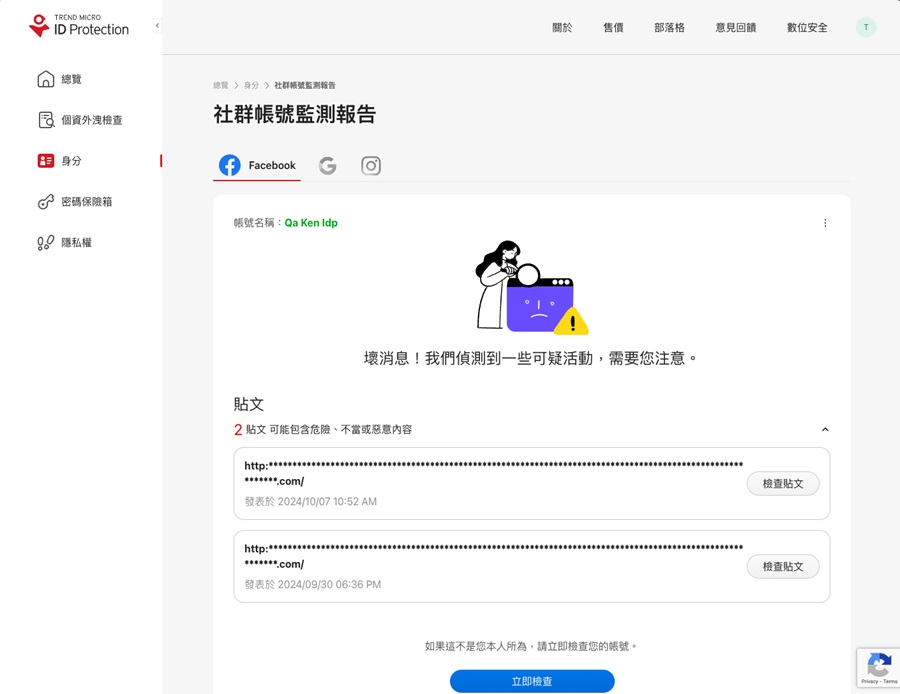
Task: Click the Trend Micro ID Protection logo
Action: click(x=79, y=26)
